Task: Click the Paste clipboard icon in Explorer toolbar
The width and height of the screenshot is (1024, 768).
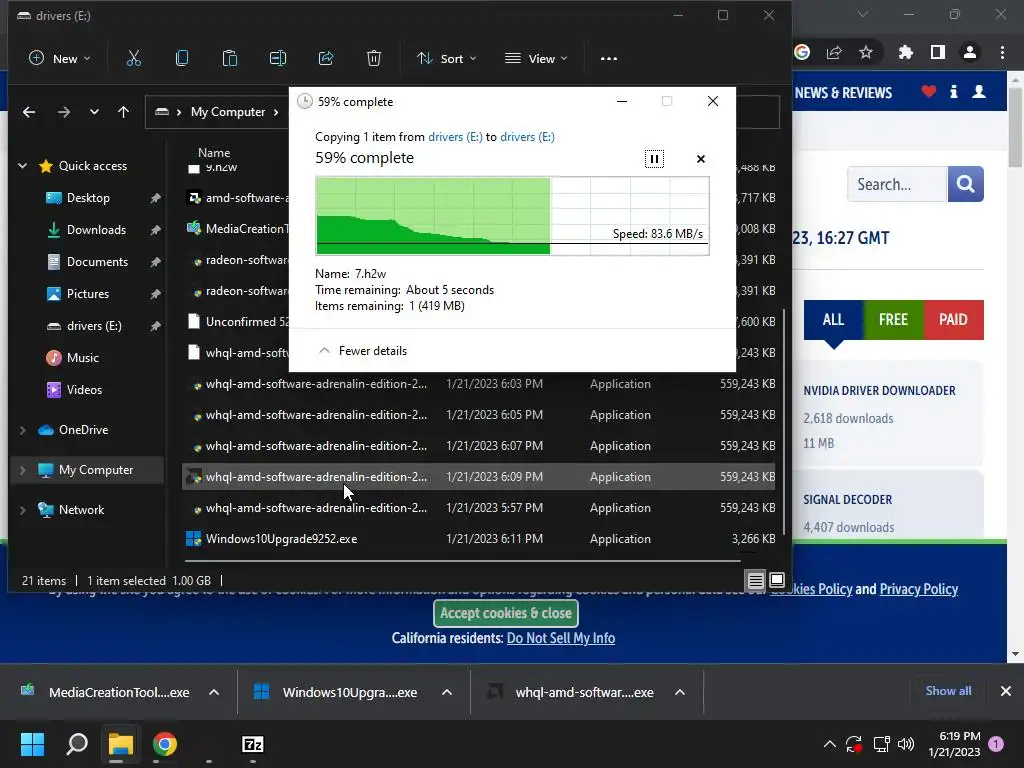Action: click(x=230, y=58)
